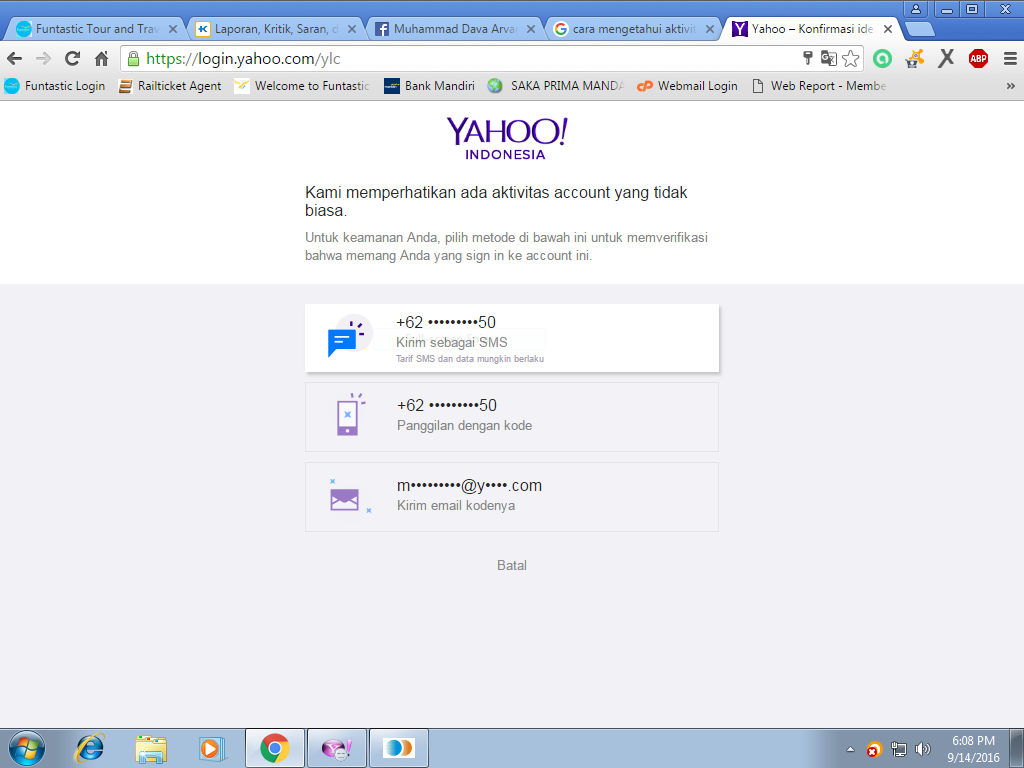
Task: Open Windows Explorer folder from taskbar
Action: click(x=151, y=748)
